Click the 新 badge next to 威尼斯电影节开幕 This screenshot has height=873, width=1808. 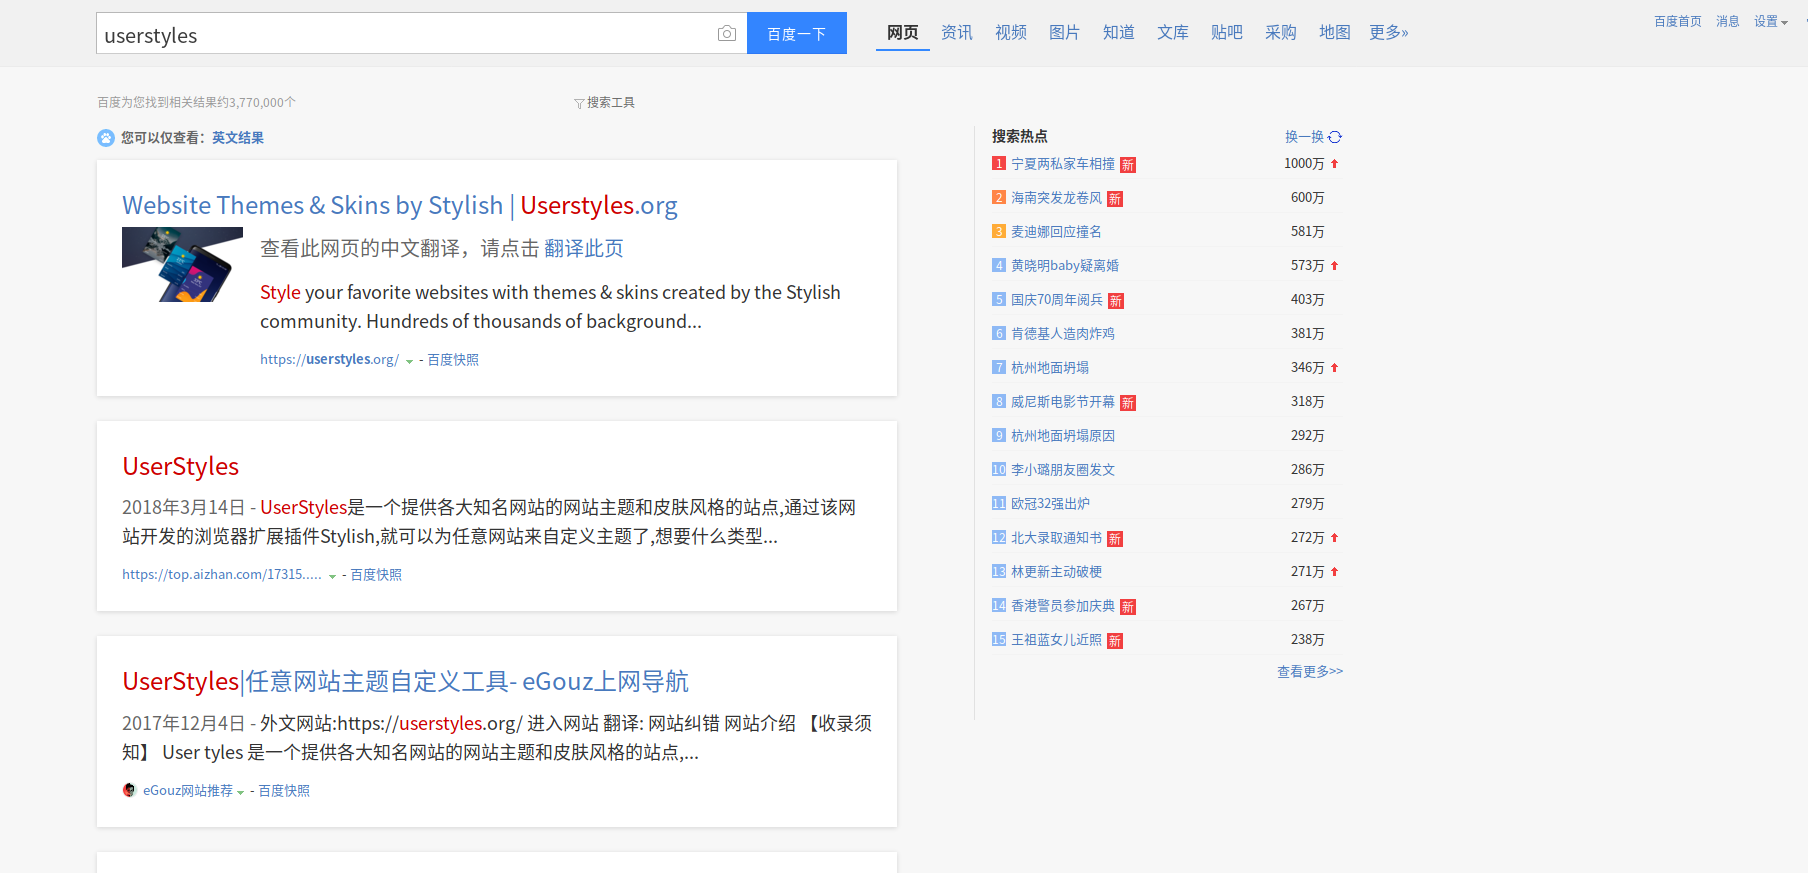pos(1128,403)
